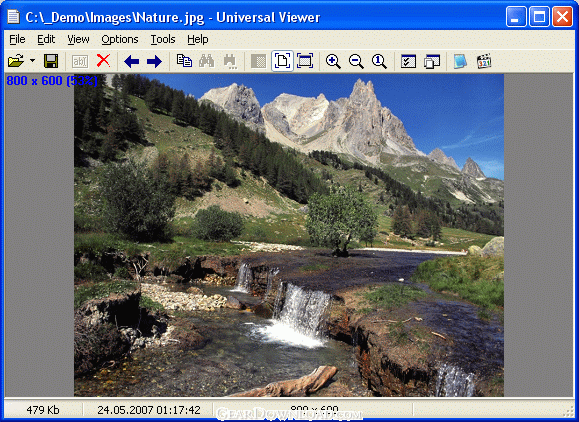Expand the Open file dropdown arrow
This screenshot has width=579, height=422.
[32, 61]
